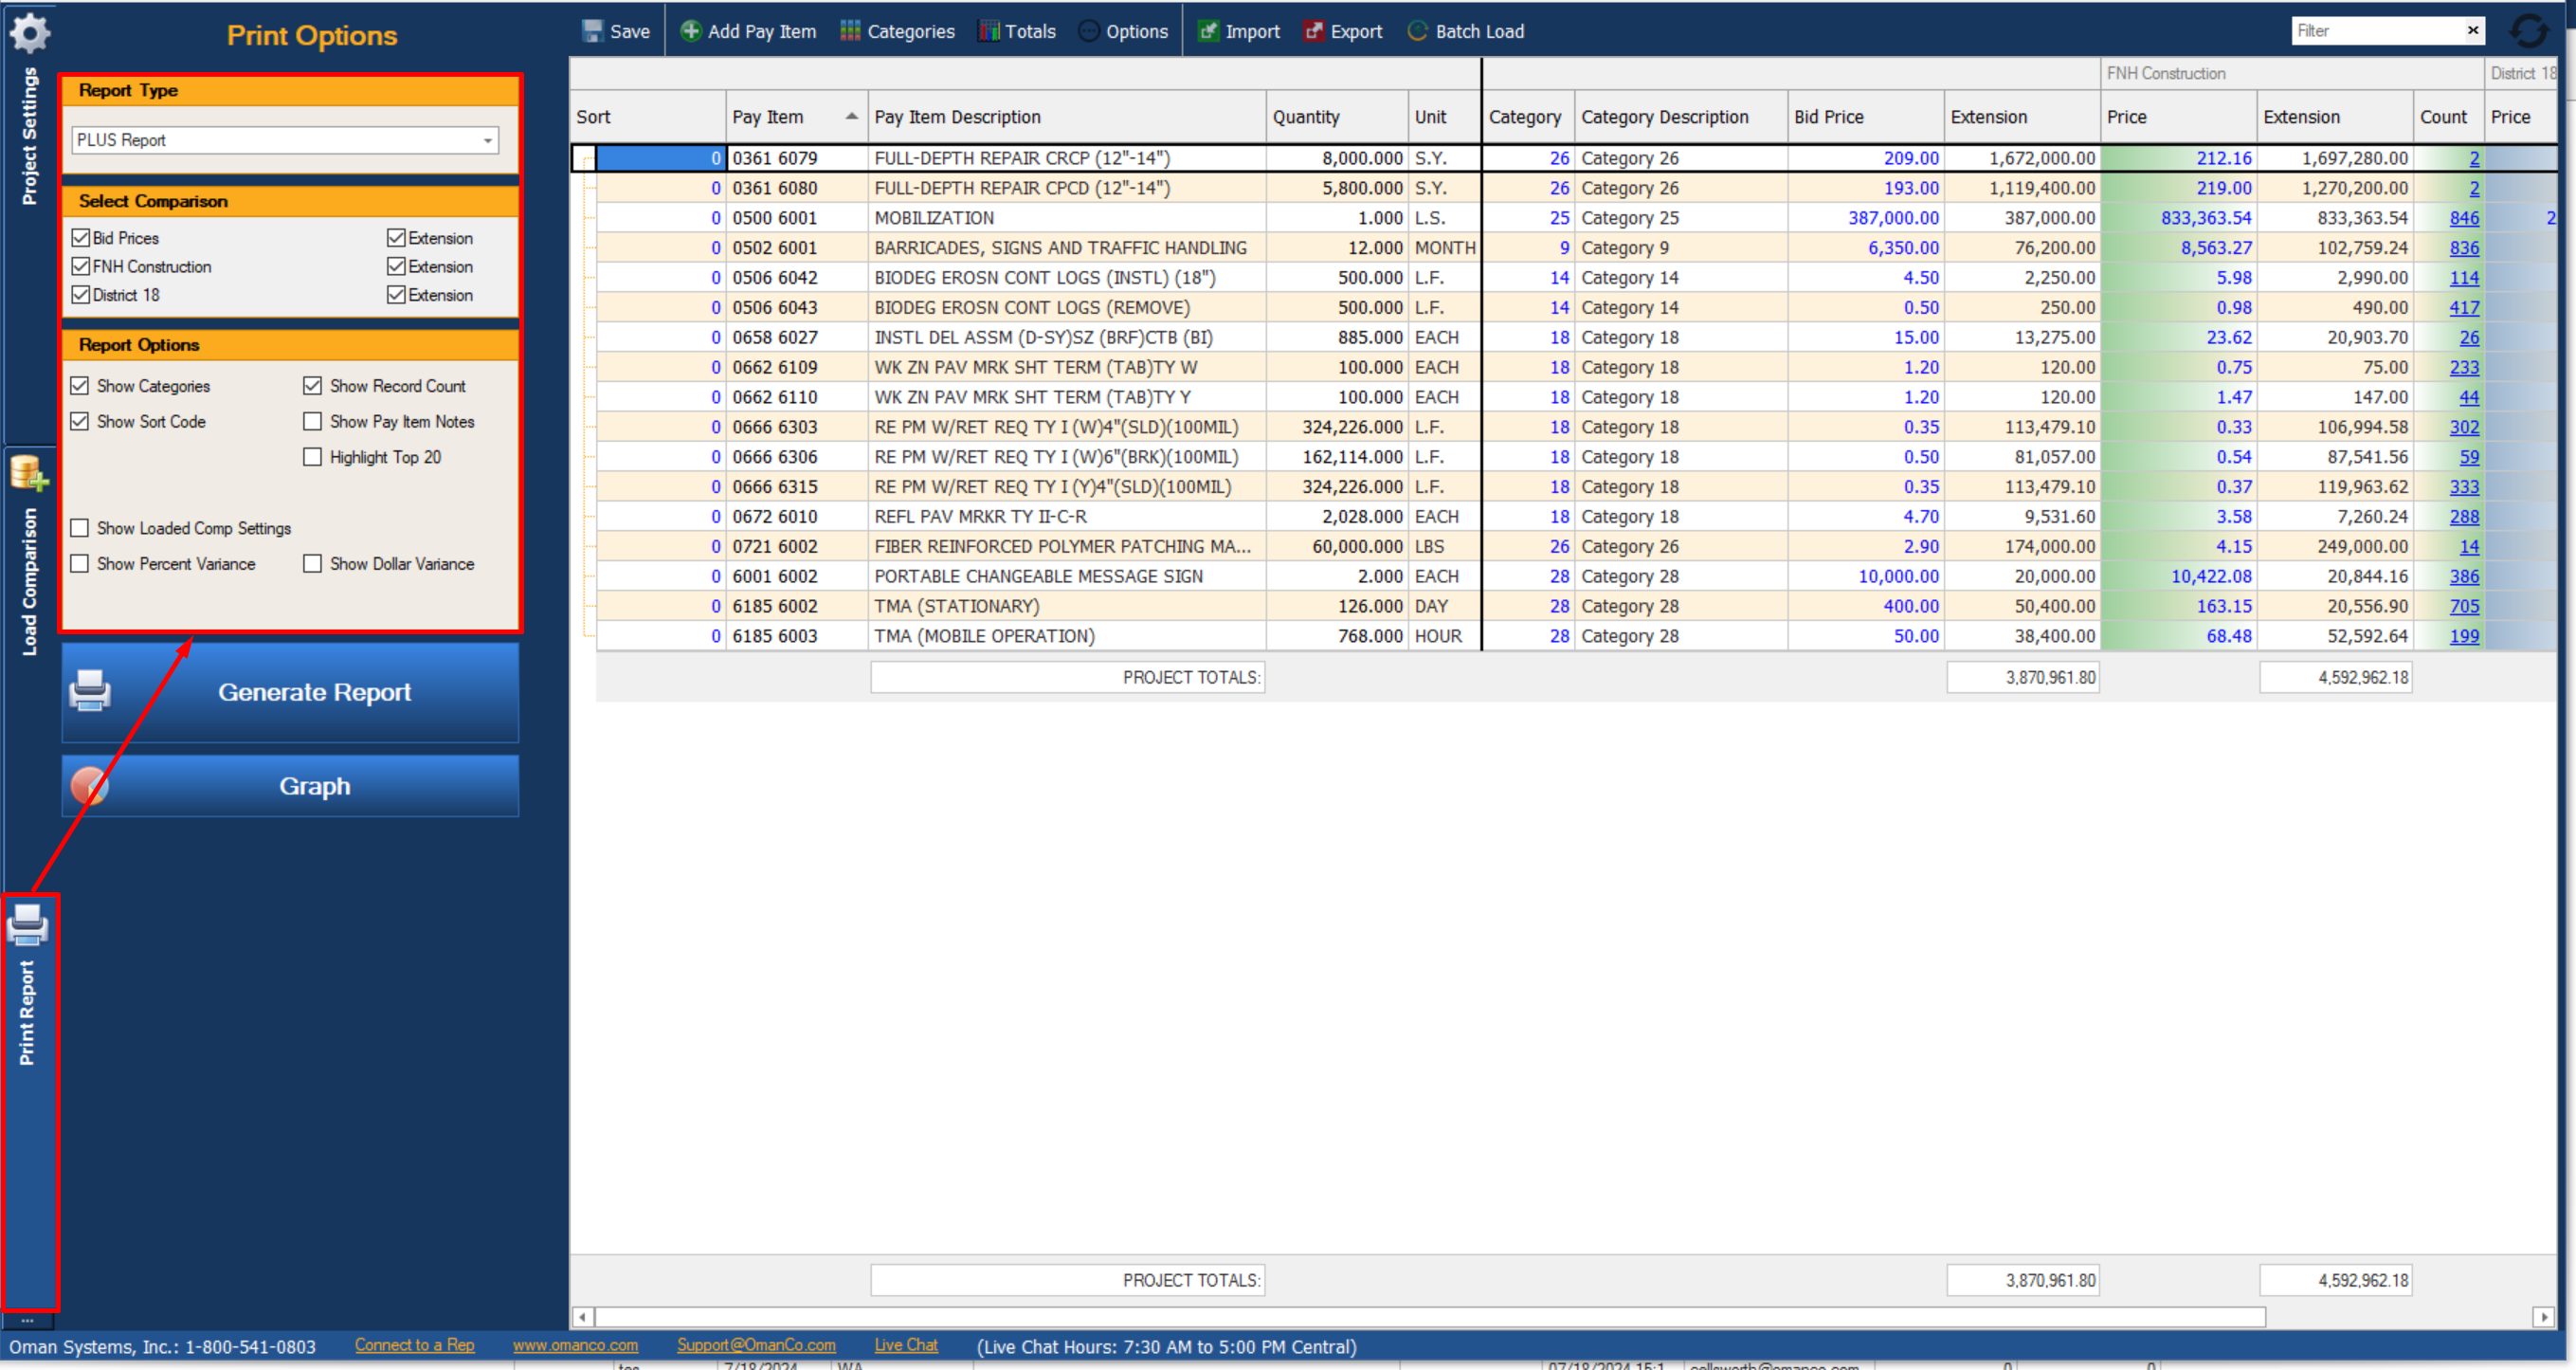Click the Import toolbar icon
This screenshot has width=2576, height=1370.
click(x=1208, y=31)
